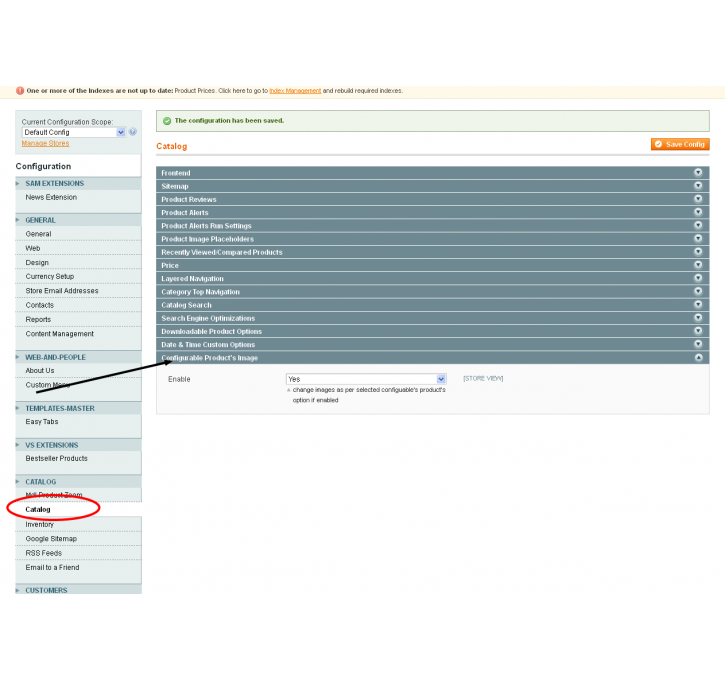This screenshot has width=725, height=680.
Task: Open the Google Sitemap tab
Action: point(51,539)
